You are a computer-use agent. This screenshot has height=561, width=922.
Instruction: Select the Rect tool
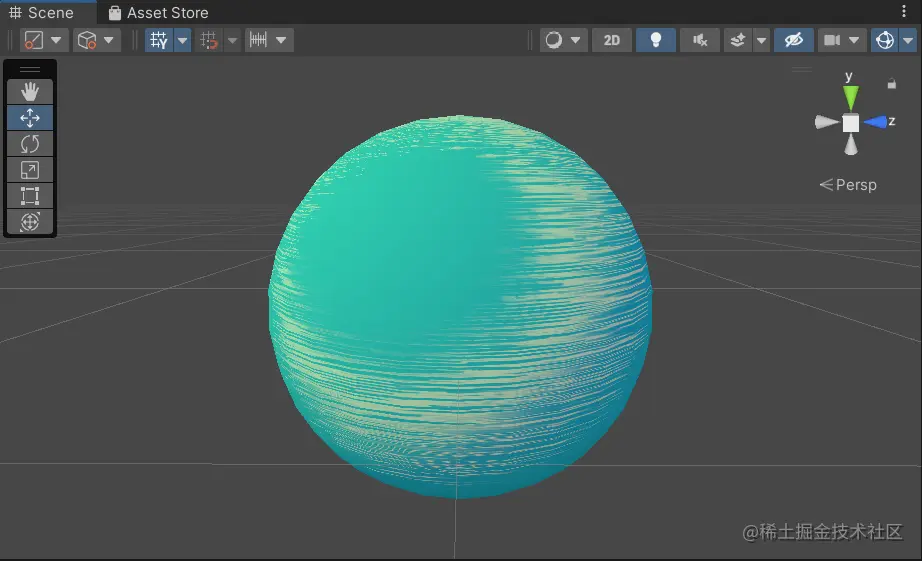[30, 195]
